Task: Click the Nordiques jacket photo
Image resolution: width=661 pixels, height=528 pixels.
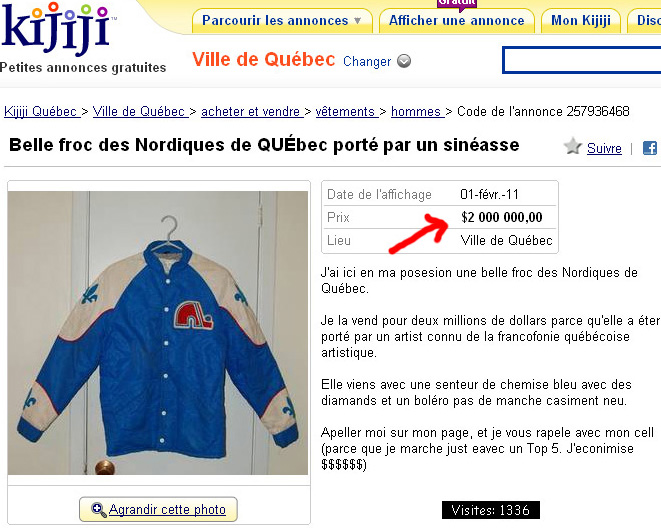Action: (158, 333)
